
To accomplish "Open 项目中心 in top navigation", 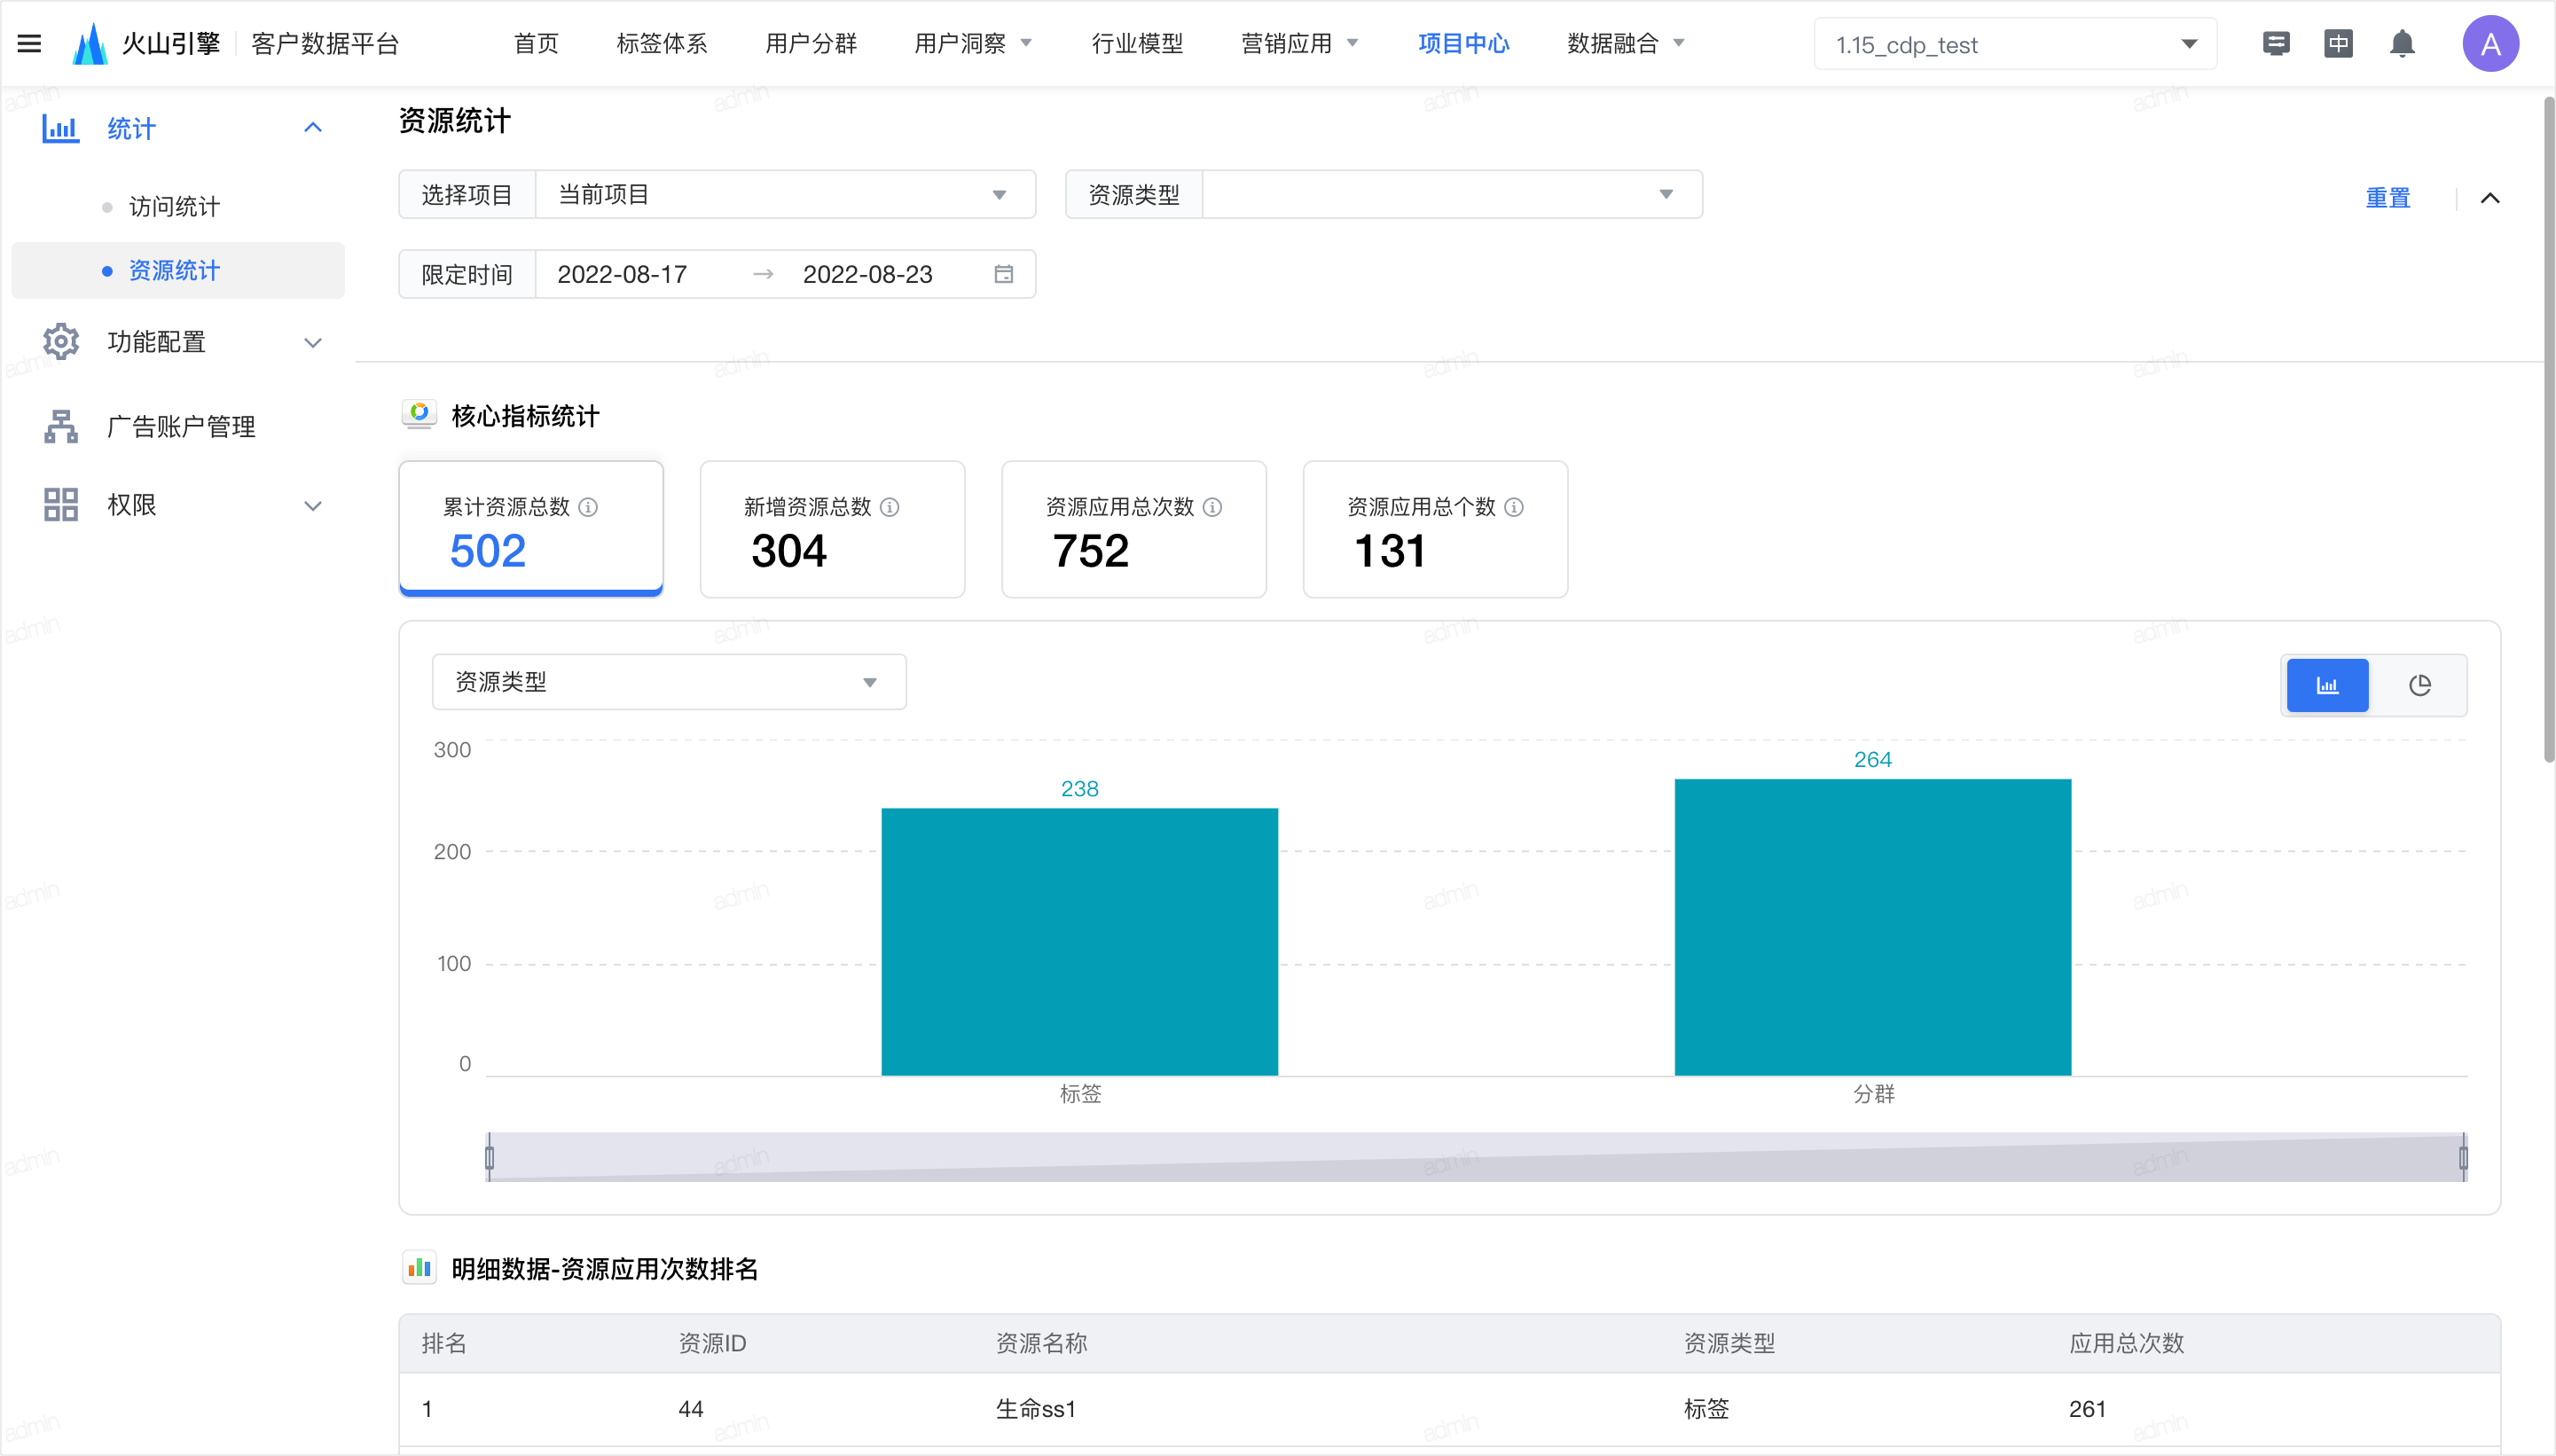I will pyautogui.click(x=1464, y=43).
